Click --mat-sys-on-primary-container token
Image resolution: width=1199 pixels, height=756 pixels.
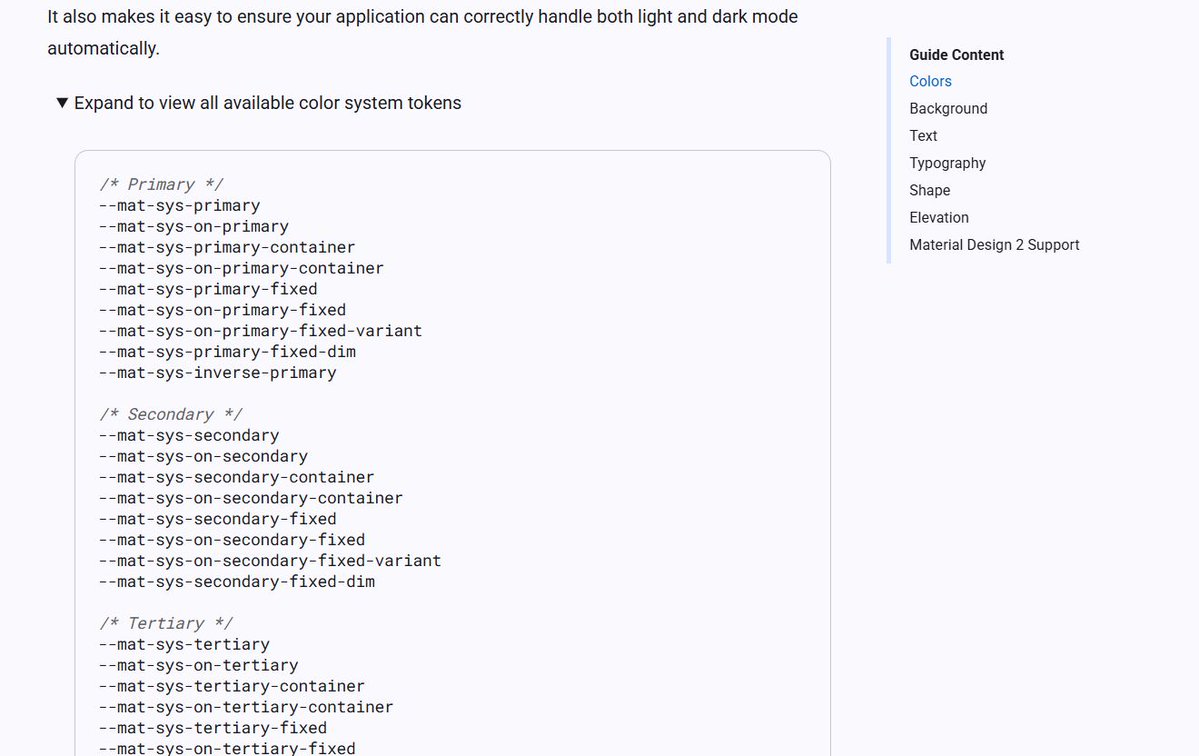tap(241, 268)
